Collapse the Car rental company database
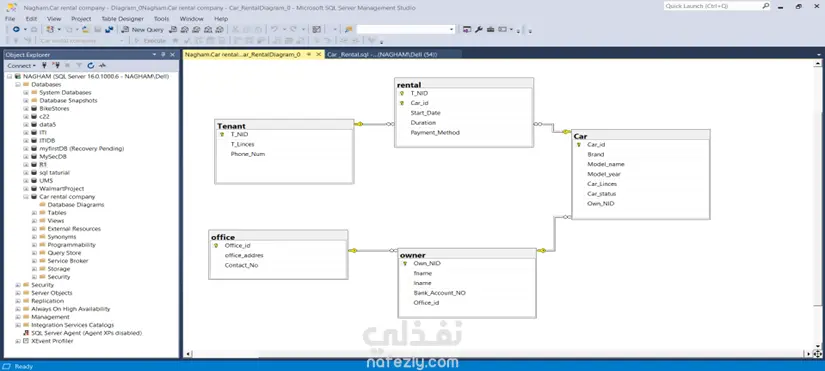 click(x=26, y=197)
